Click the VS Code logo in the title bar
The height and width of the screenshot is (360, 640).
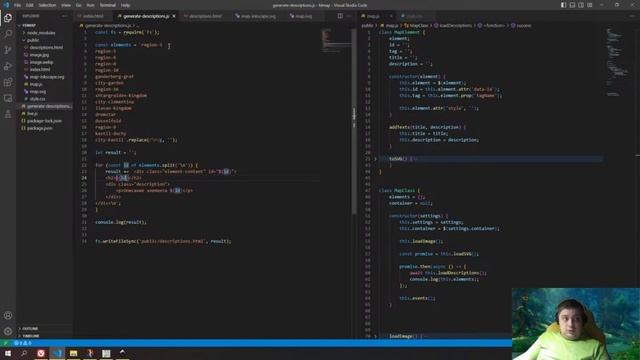(6, 5)
